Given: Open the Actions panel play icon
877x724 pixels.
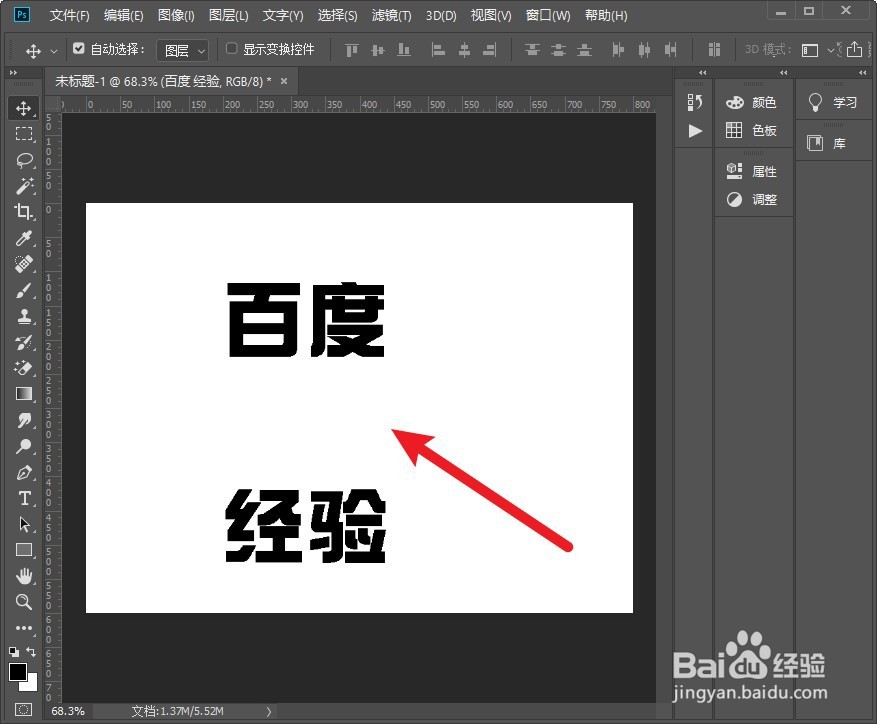Looking at the screenshot, I should pyautogui.click(x=695, y=131).
